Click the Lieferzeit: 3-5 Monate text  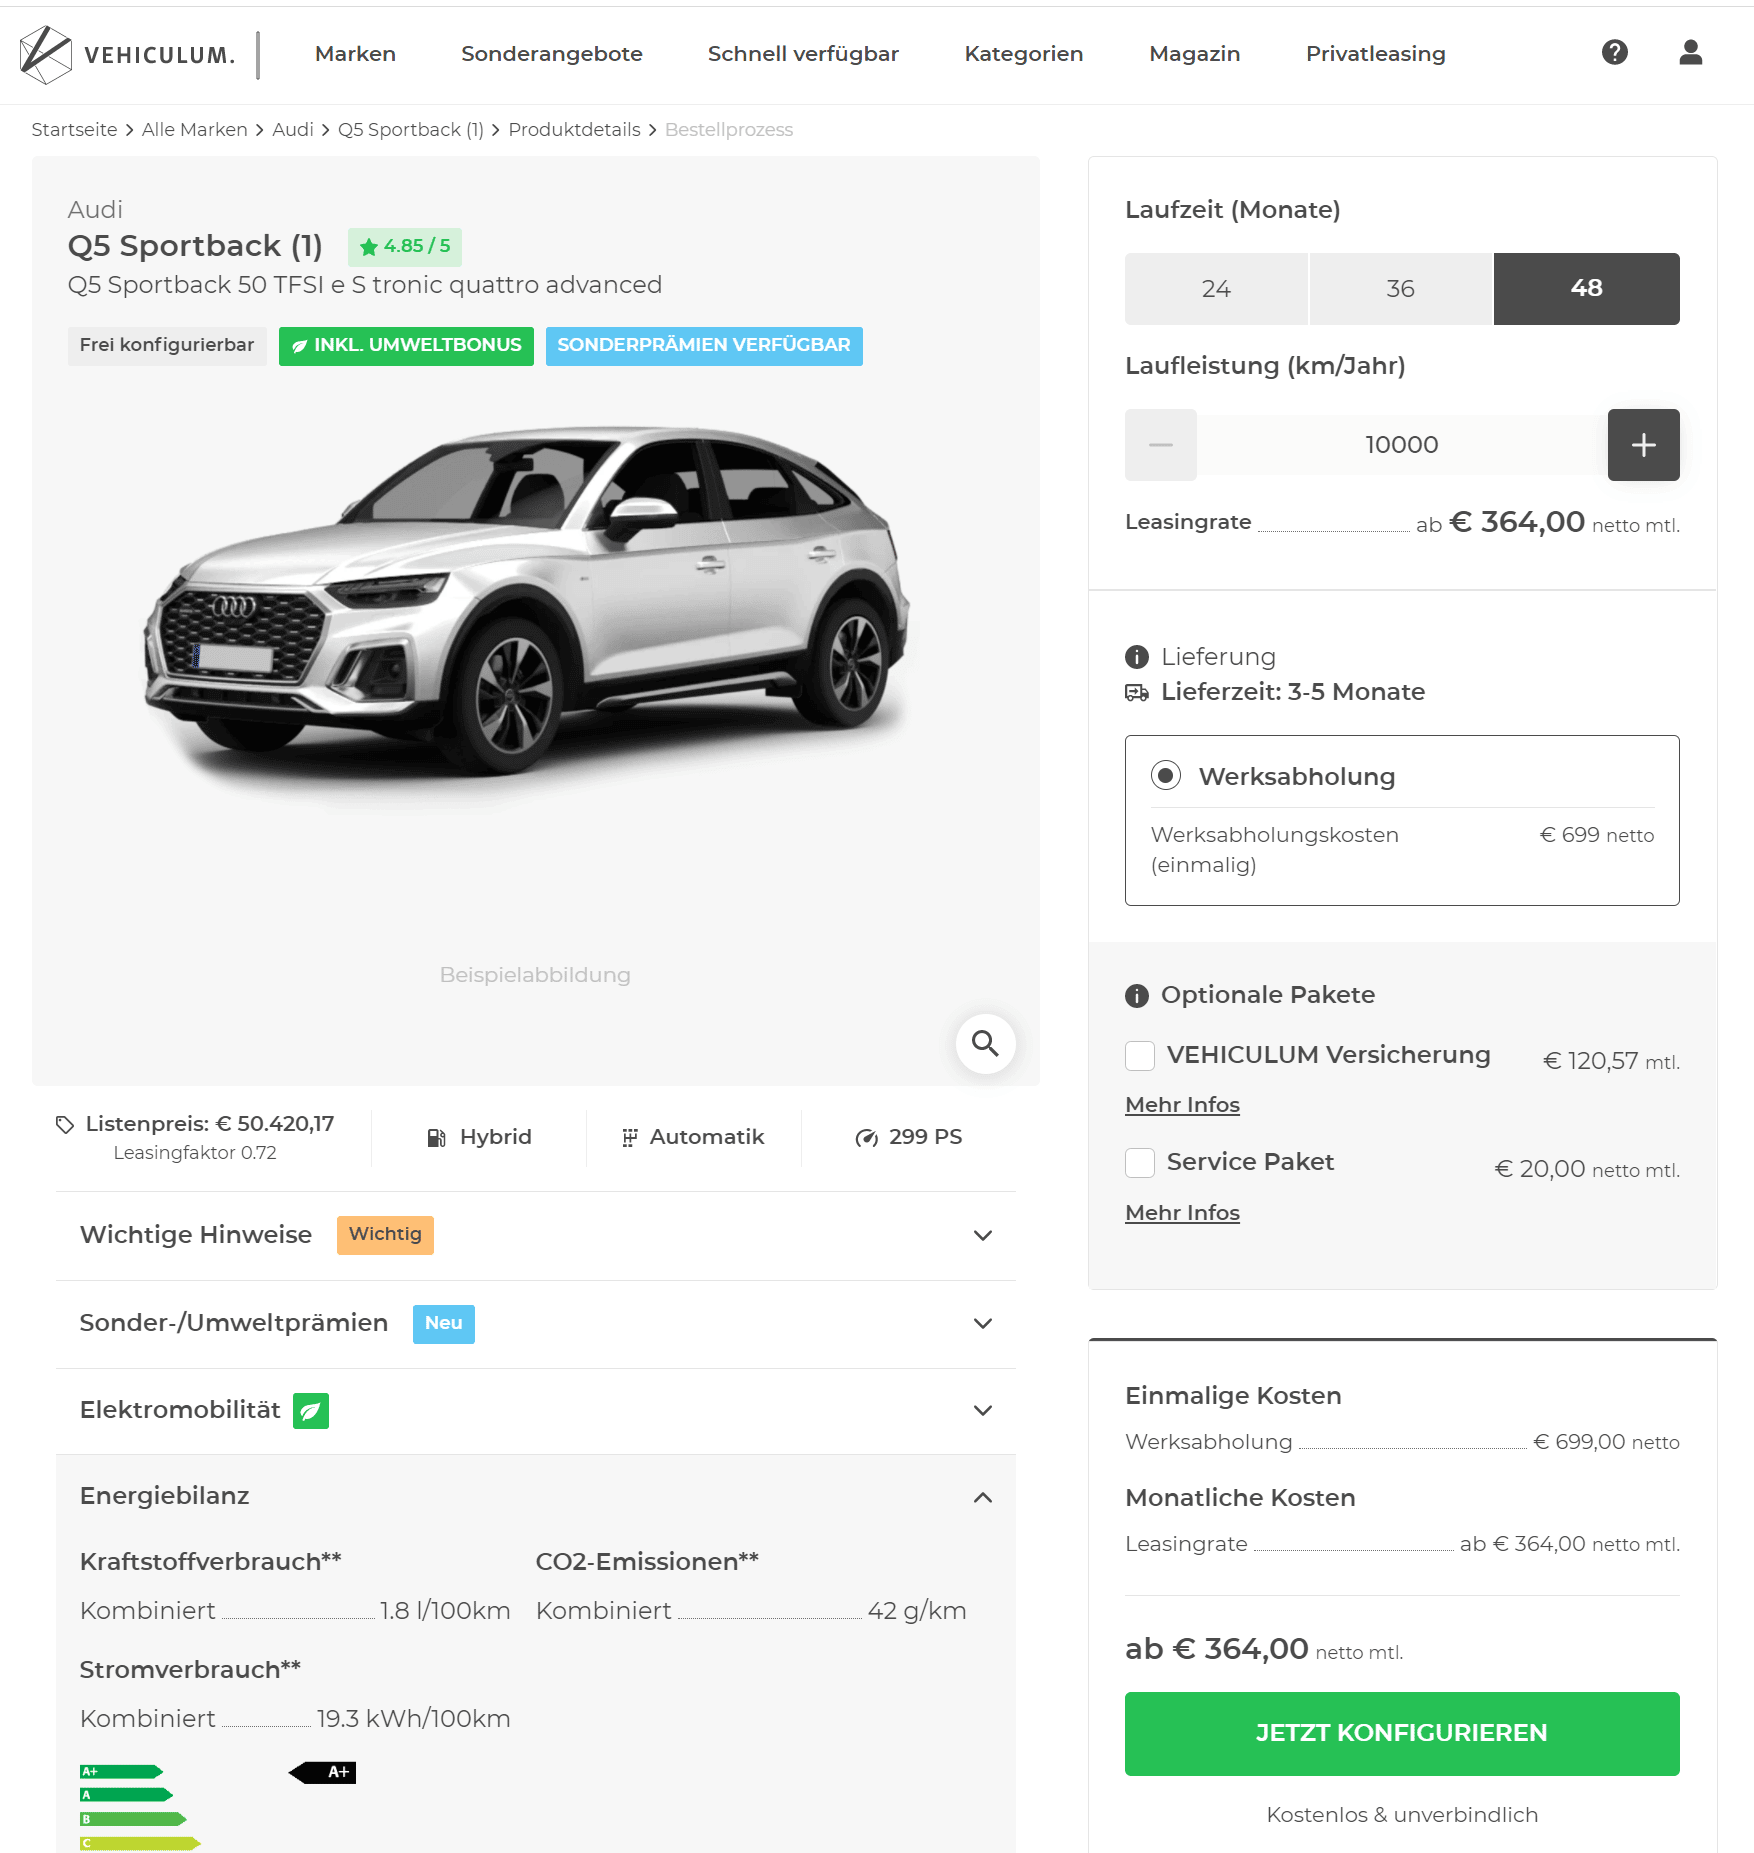coord(1292,692)
